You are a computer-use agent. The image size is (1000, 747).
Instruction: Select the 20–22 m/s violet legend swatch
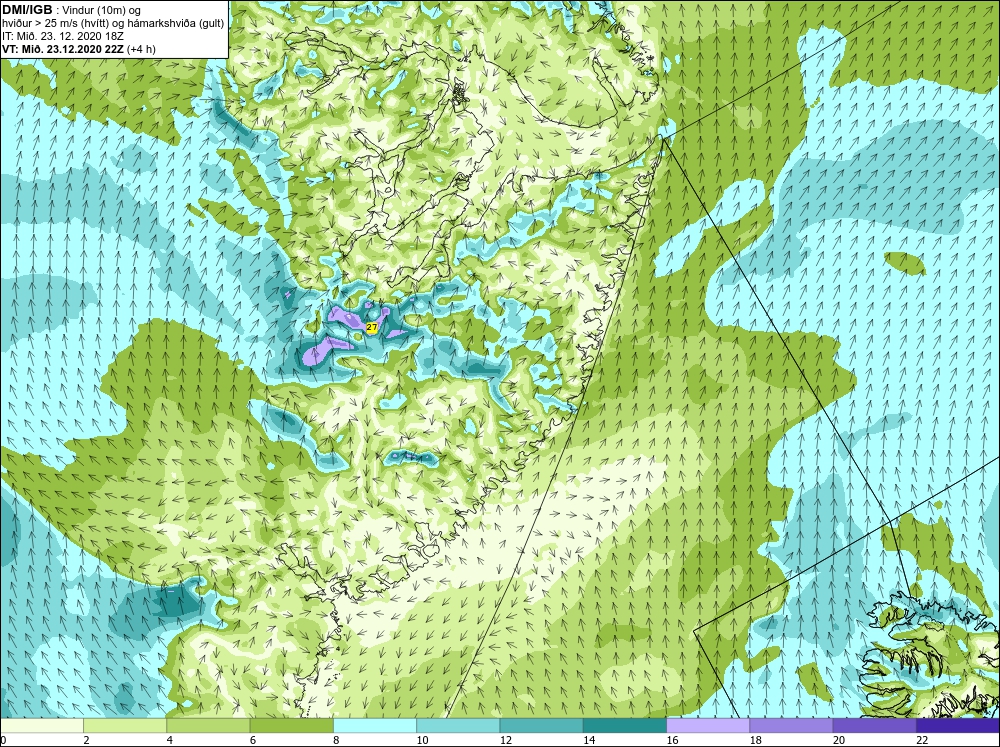click(x=874, y=725)
